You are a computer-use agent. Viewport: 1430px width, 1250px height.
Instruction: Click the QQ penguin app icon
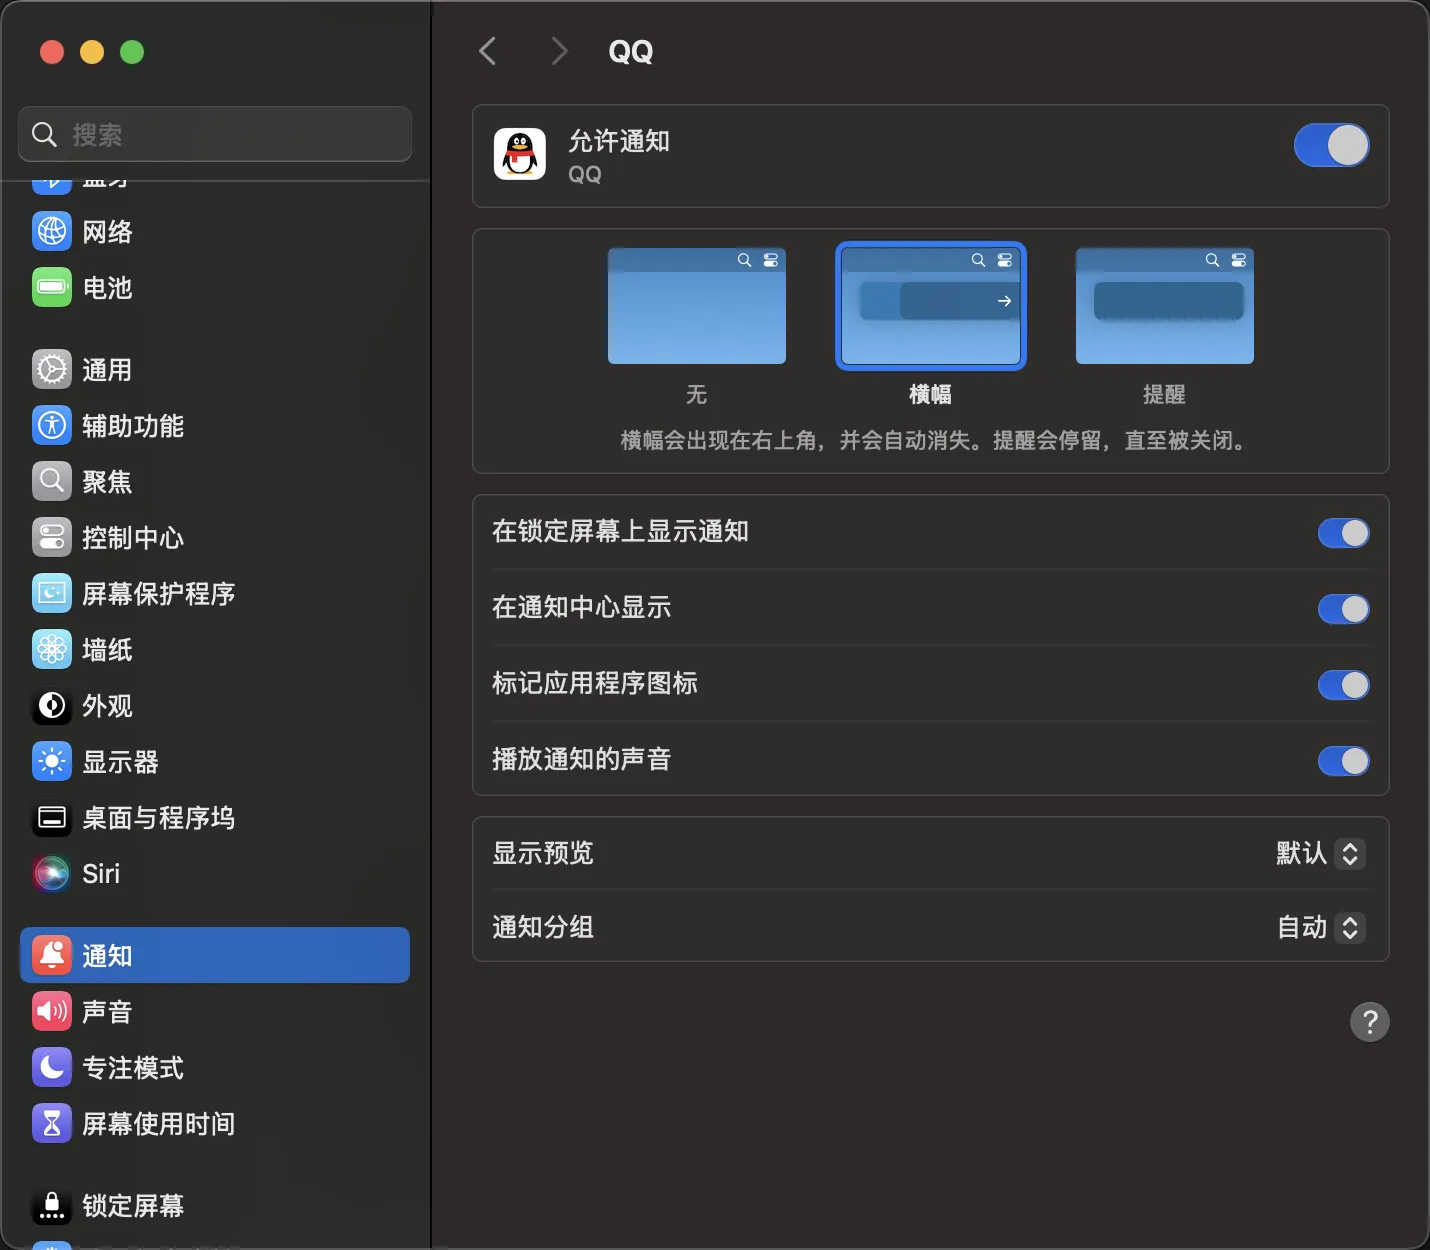tap(519, 155)
